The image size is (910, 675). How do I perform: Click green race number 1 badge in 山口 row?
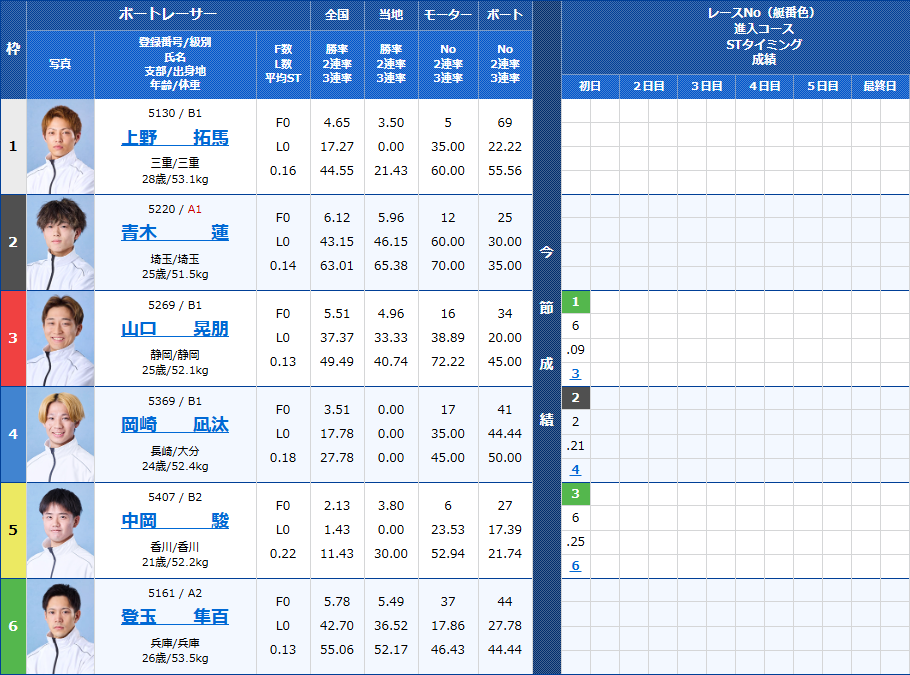[x=576, y=302]
